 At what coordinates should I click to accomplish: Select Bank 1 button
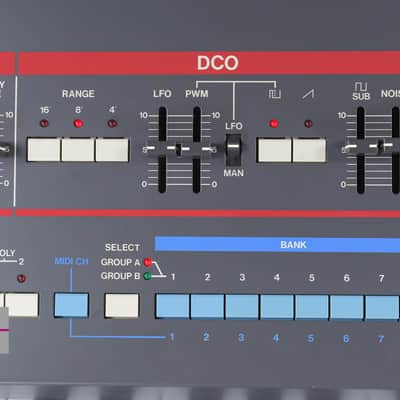coord(173,306)
